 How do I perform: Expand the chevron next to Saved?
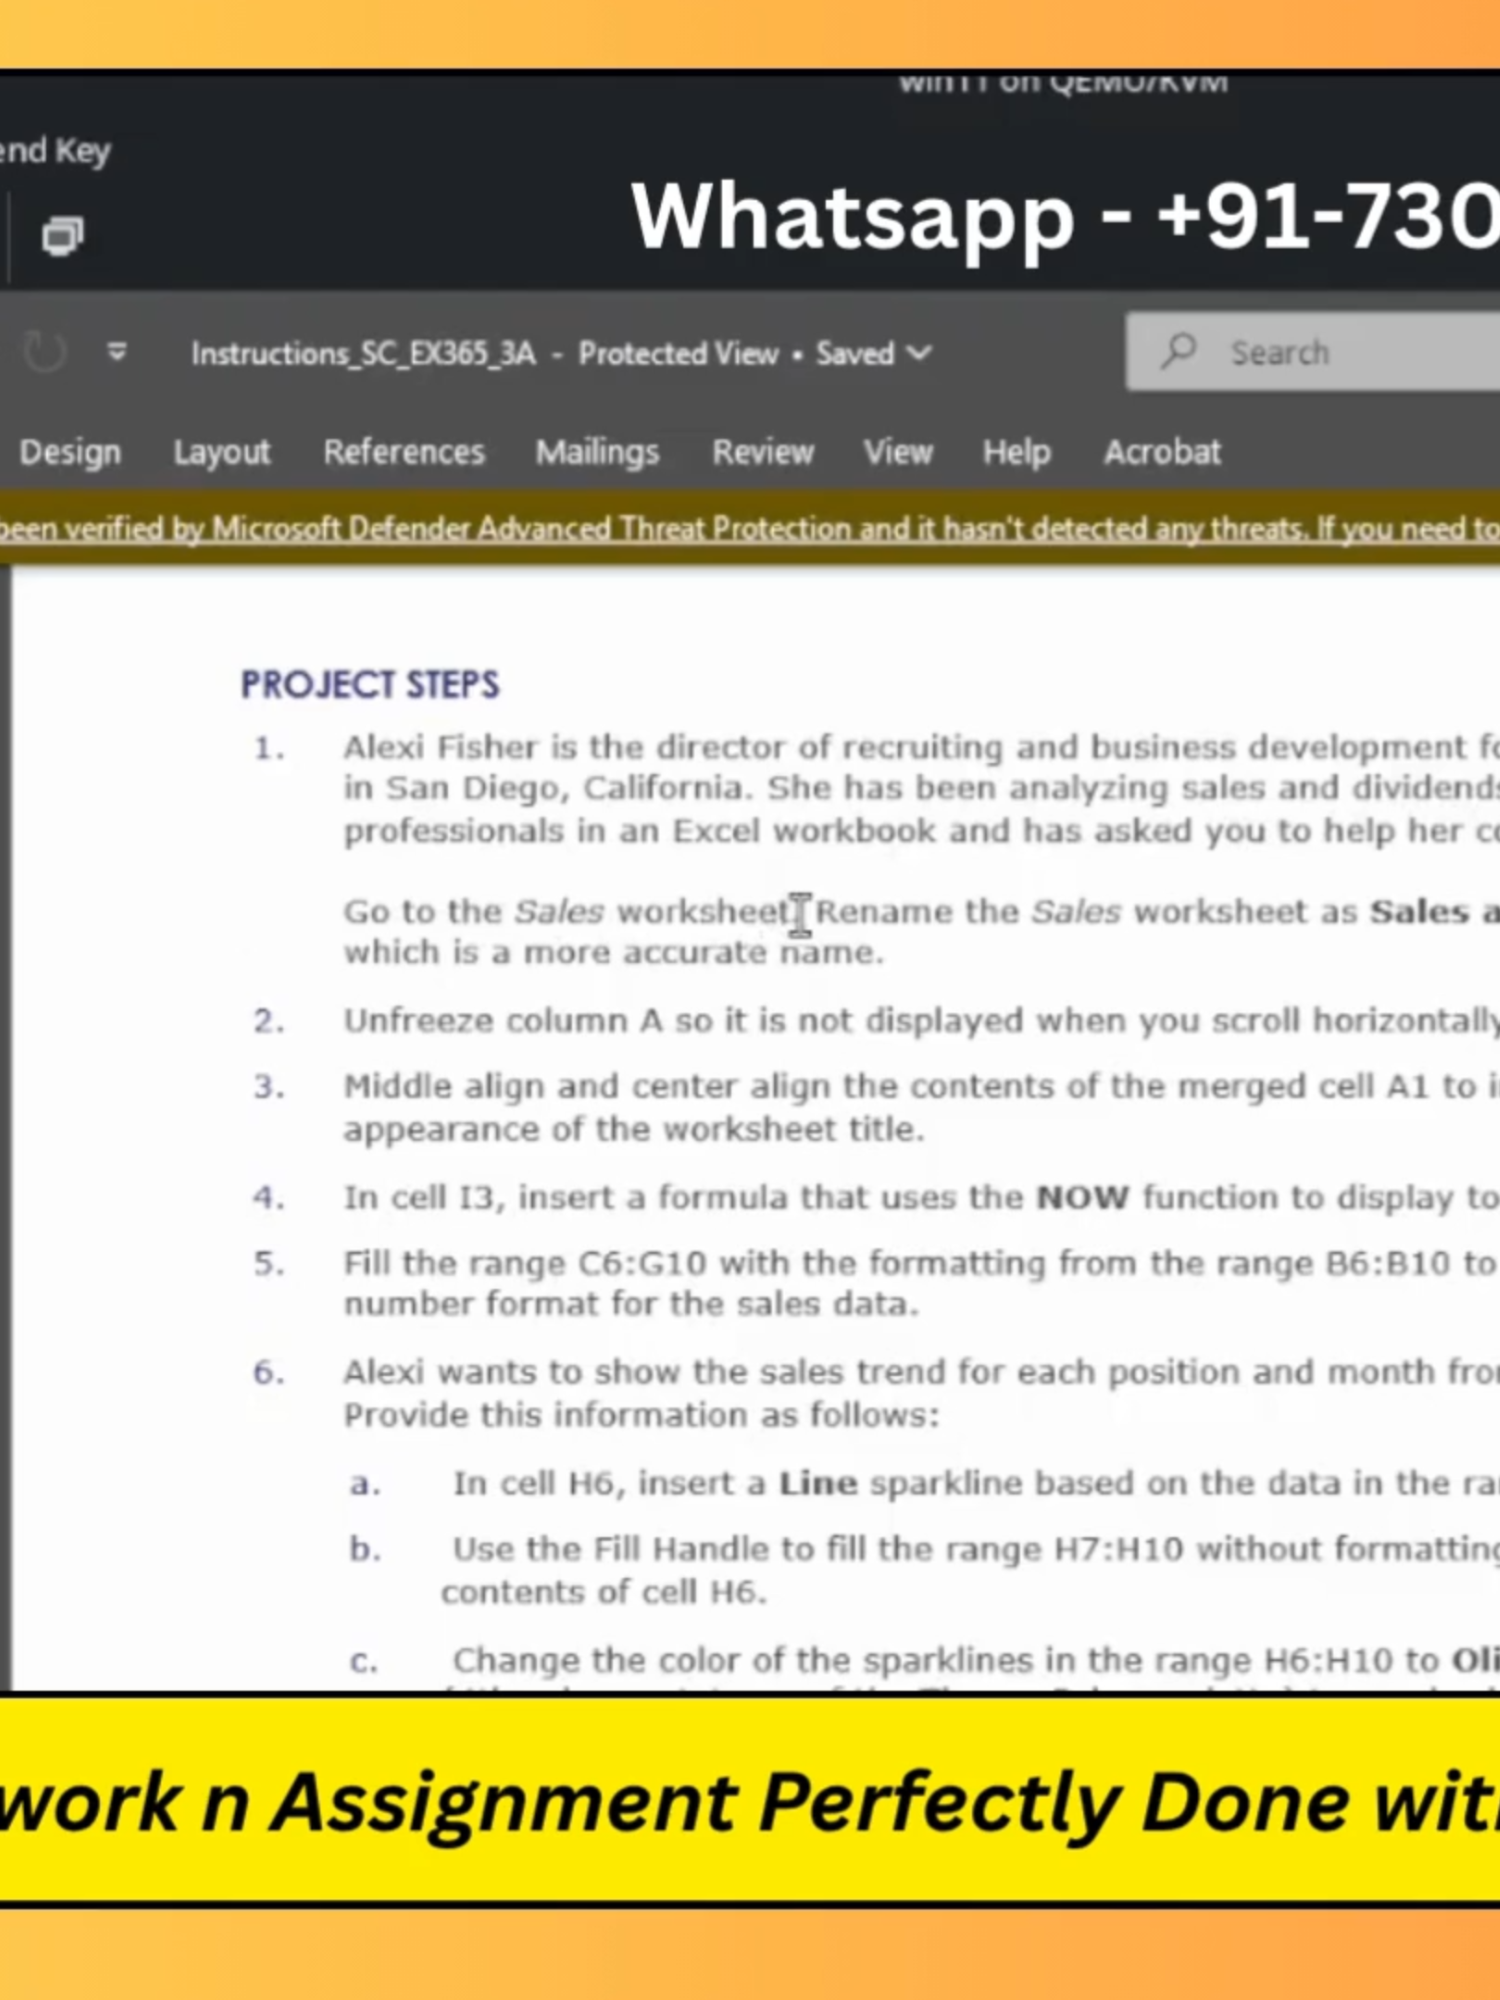919,353
